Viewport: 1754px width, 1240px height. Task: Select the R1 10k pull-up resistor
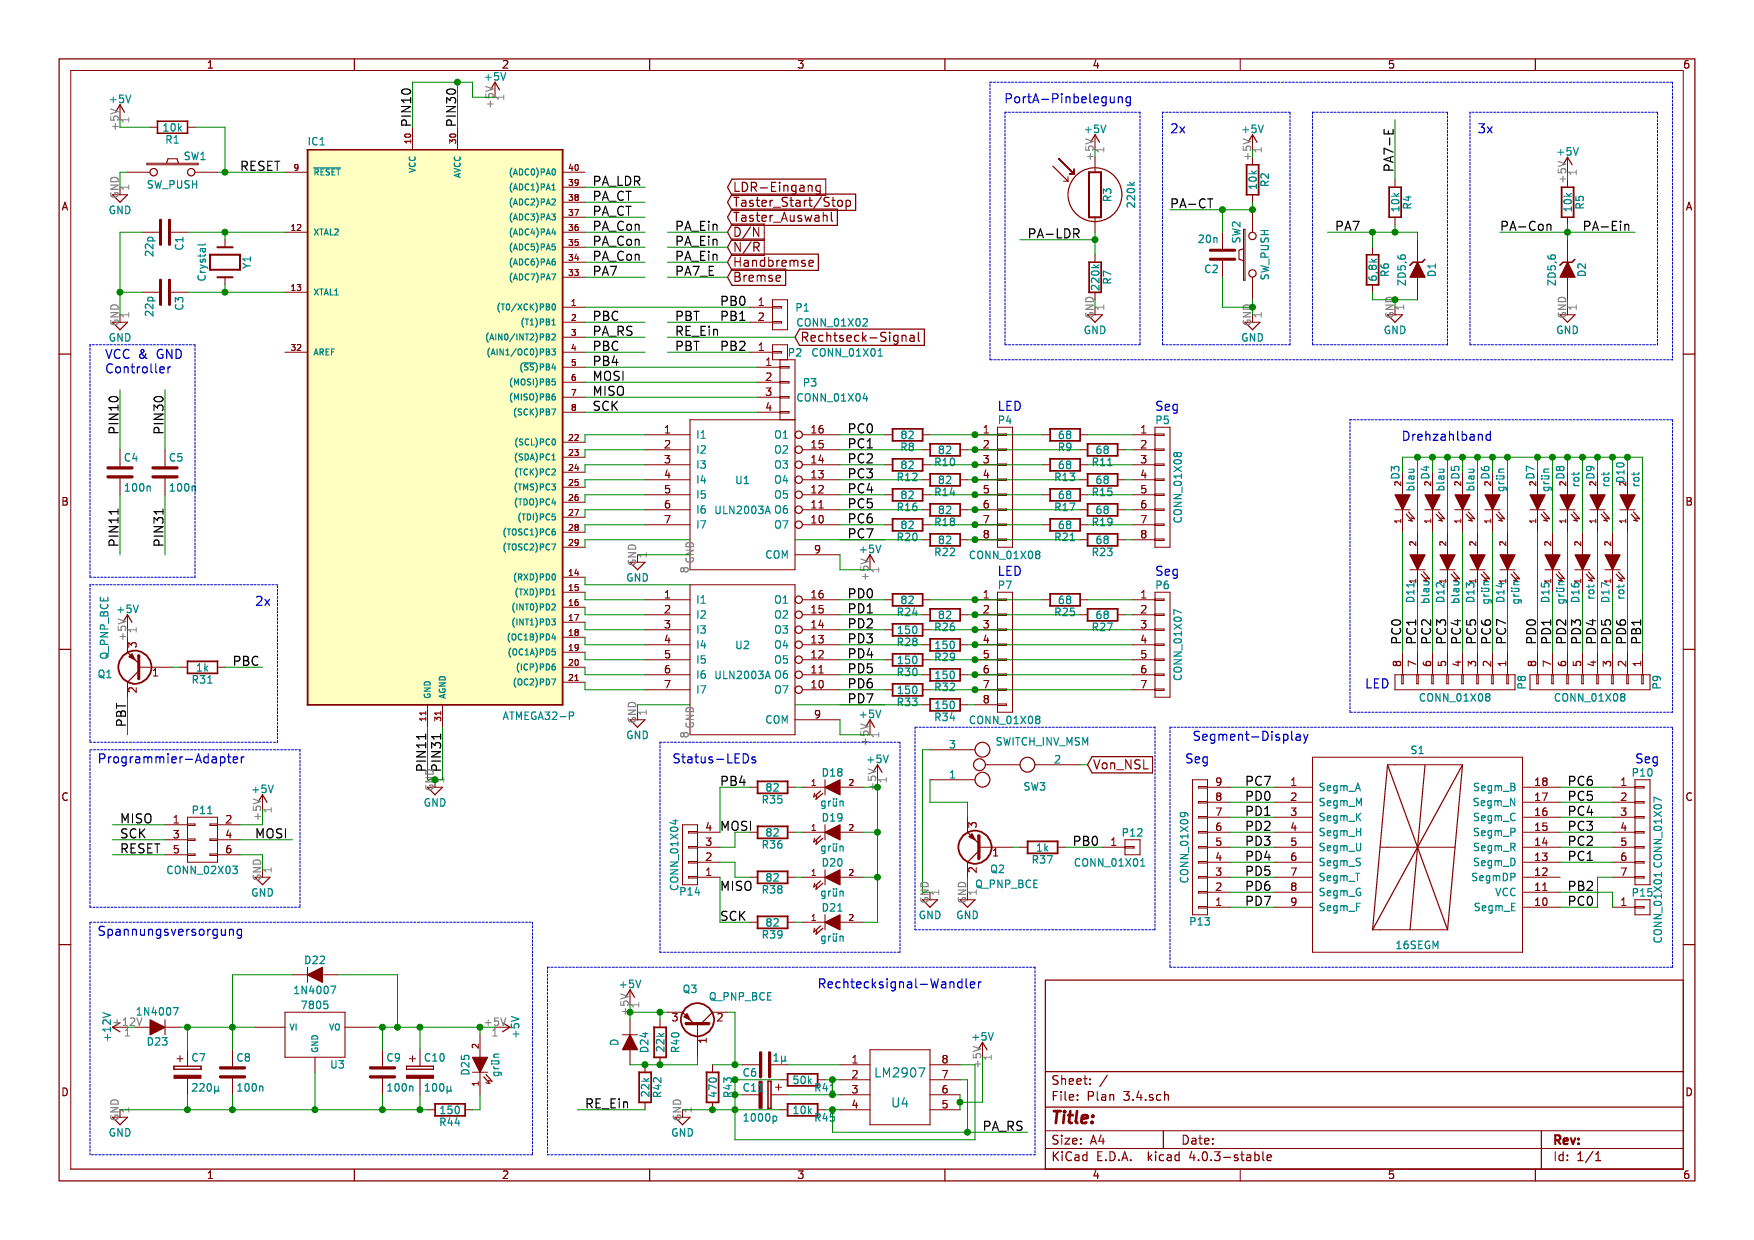[x=172, y=127]
